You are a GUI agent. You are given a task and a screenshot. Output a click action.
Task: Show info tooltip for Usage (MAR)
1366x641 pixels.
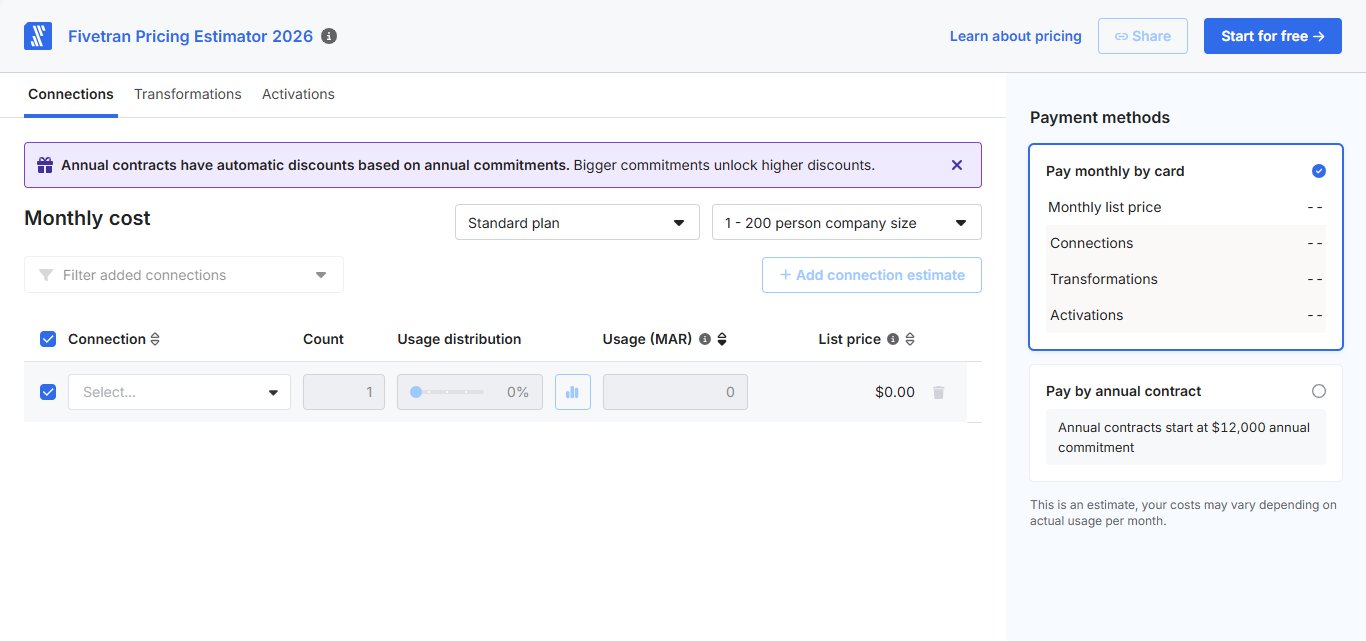(x=705, y=339)
